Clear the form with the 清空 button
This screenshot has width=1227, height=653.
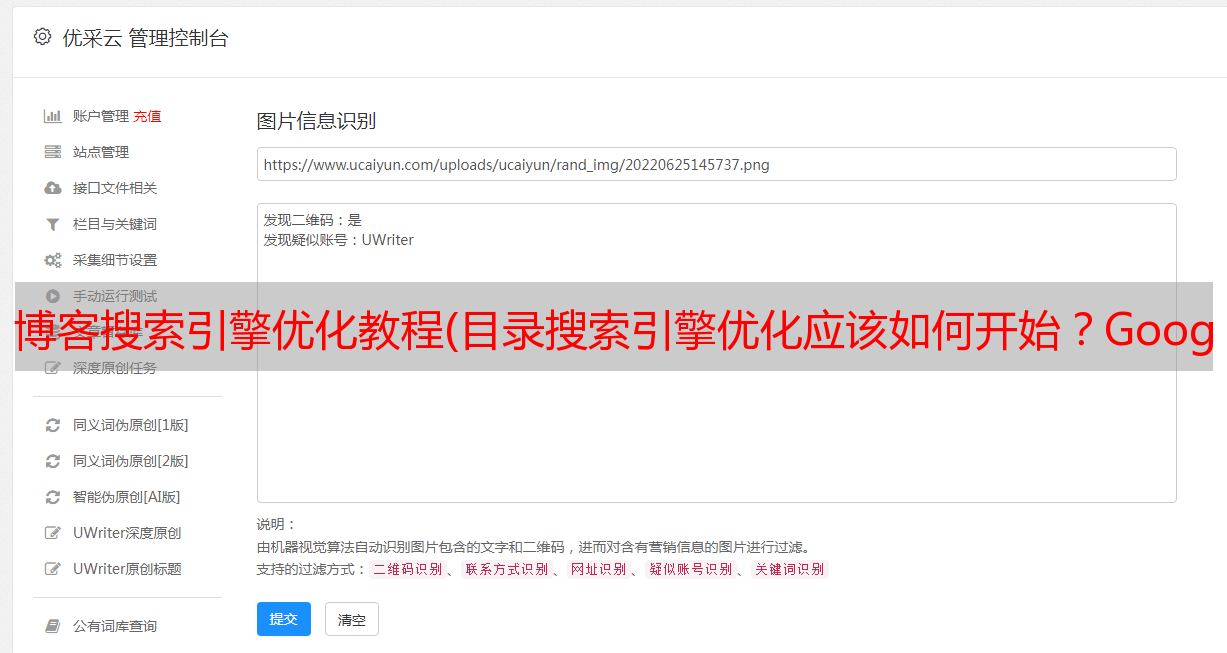click(x=352, y=619)
